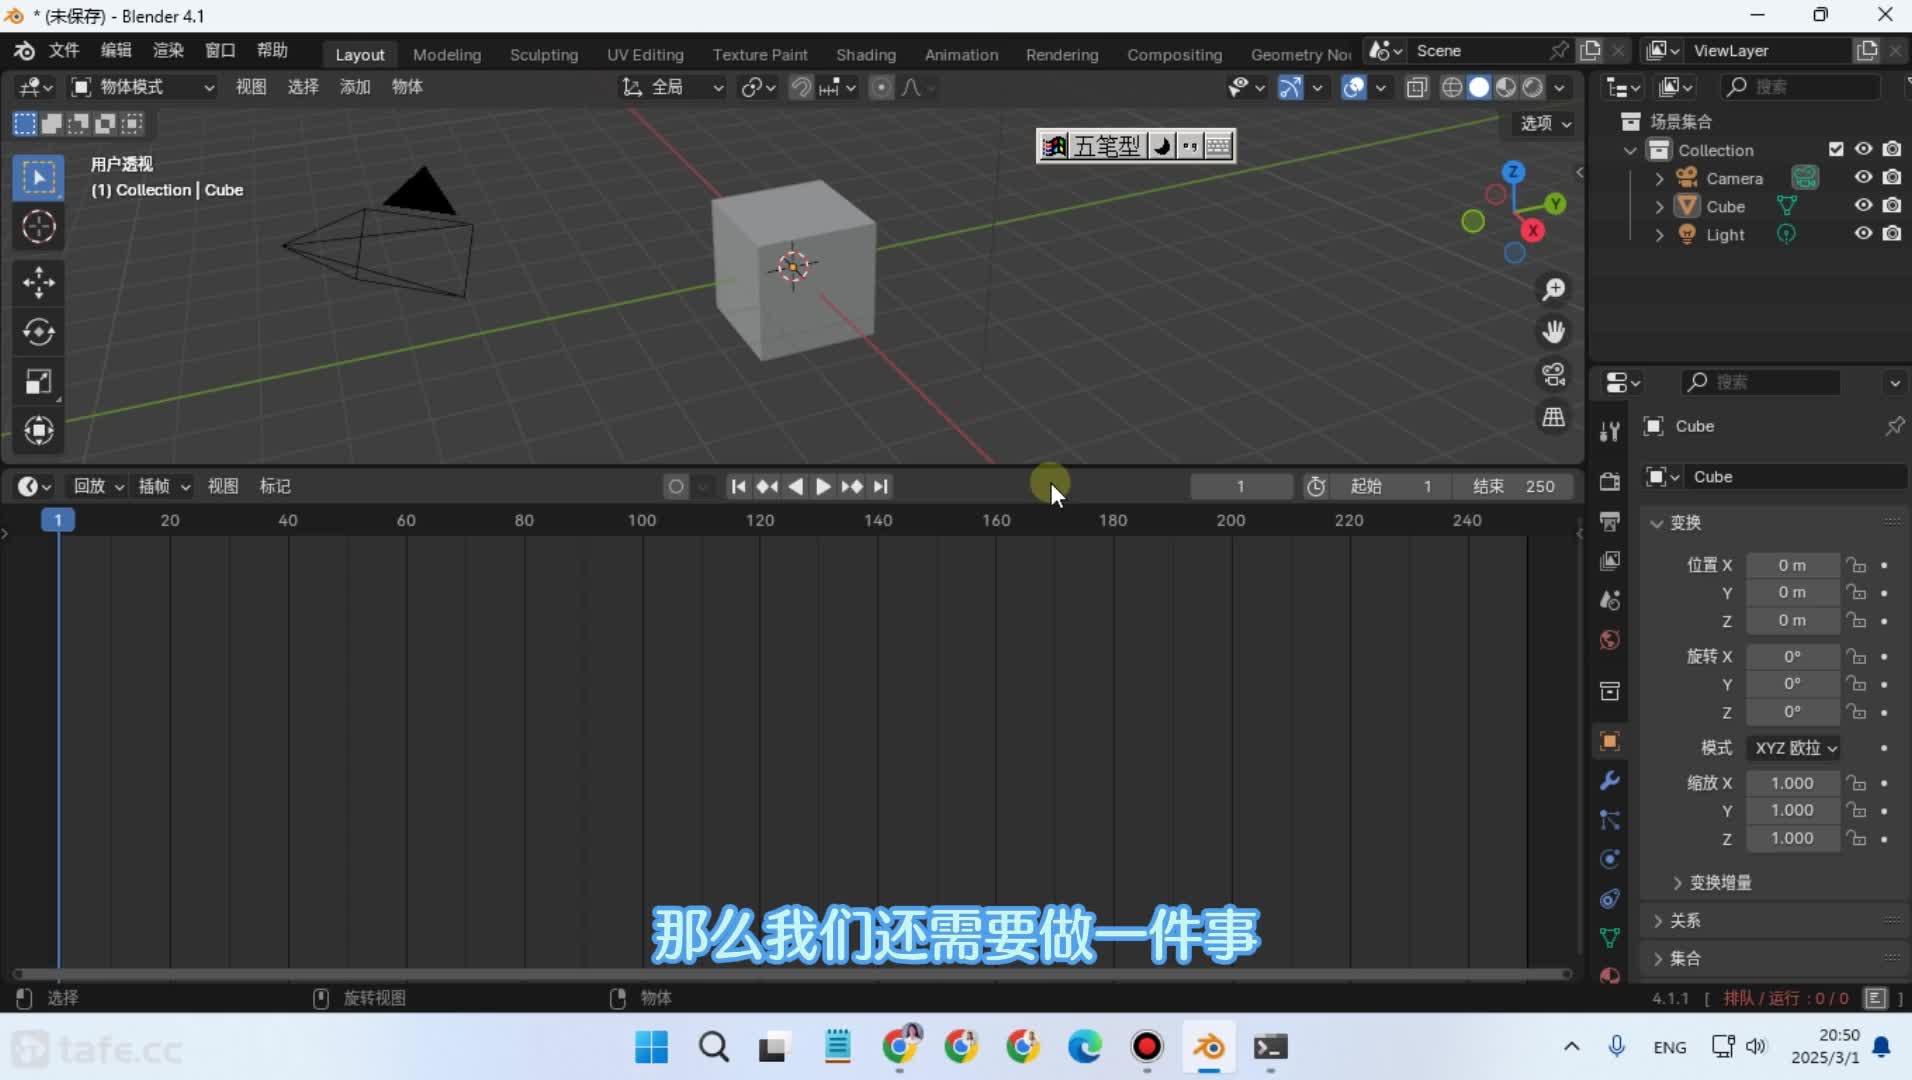Open the object mode dropdown
Viewport: 1912px width, 1080px height.
[x=142, y=87]
